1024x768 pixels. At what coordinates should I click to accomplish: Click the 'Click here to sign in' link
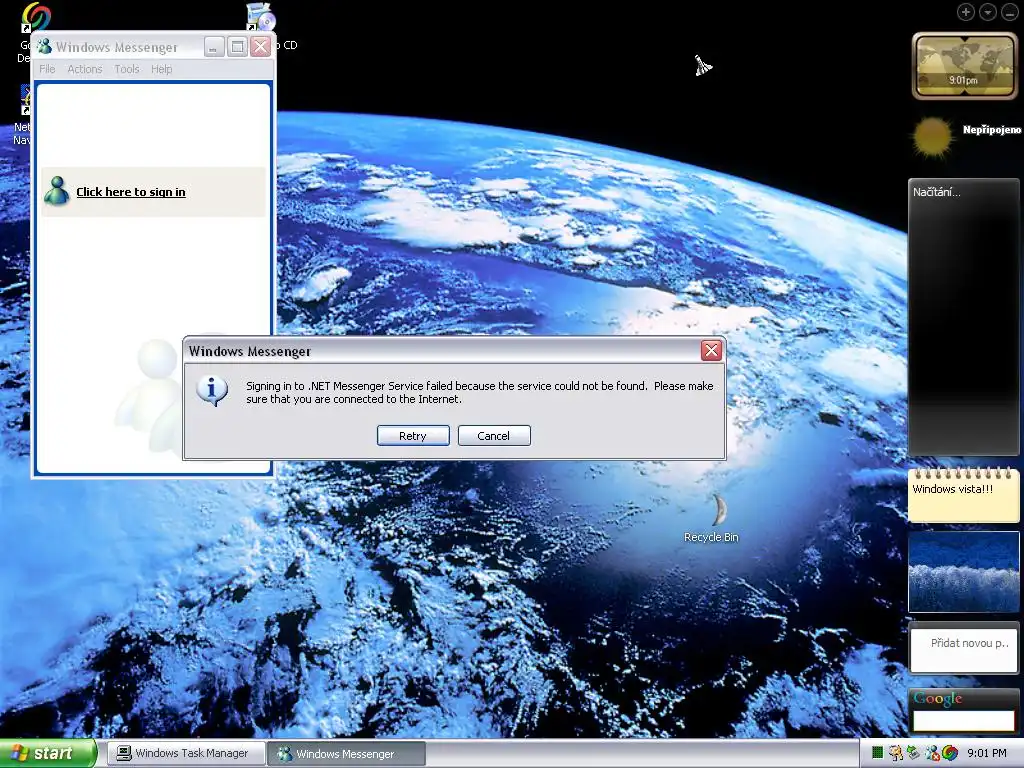coord(131,192)
